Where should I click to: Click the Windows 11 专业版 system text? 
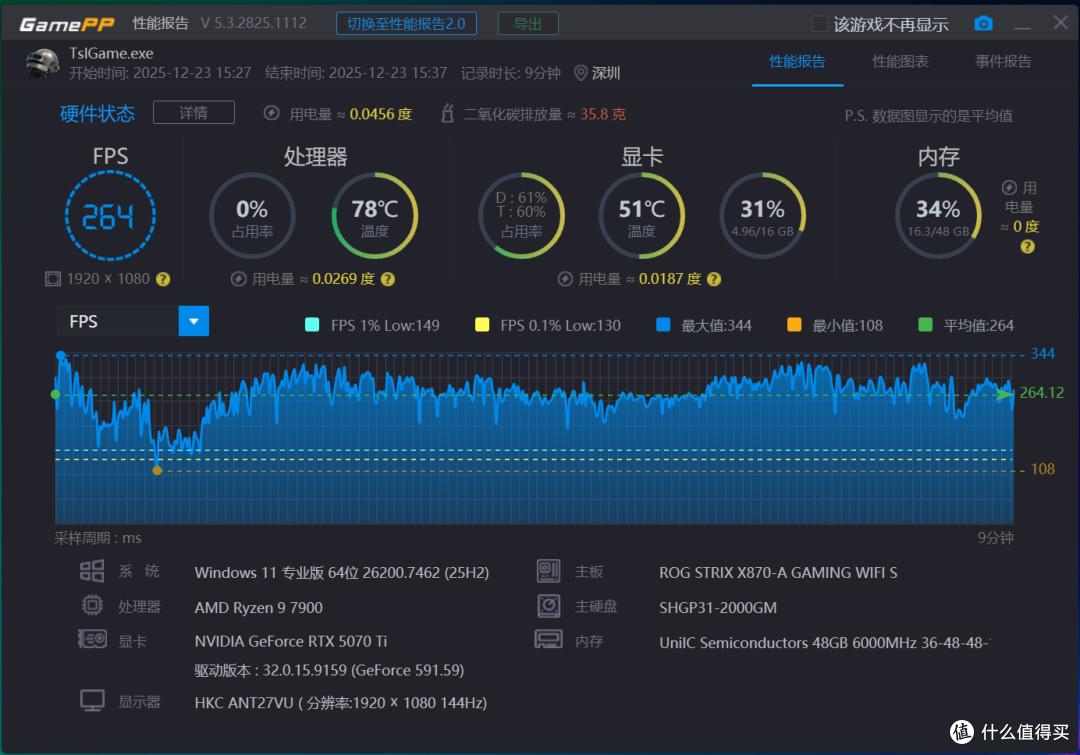pyautogui.click(x=342, y=572)
